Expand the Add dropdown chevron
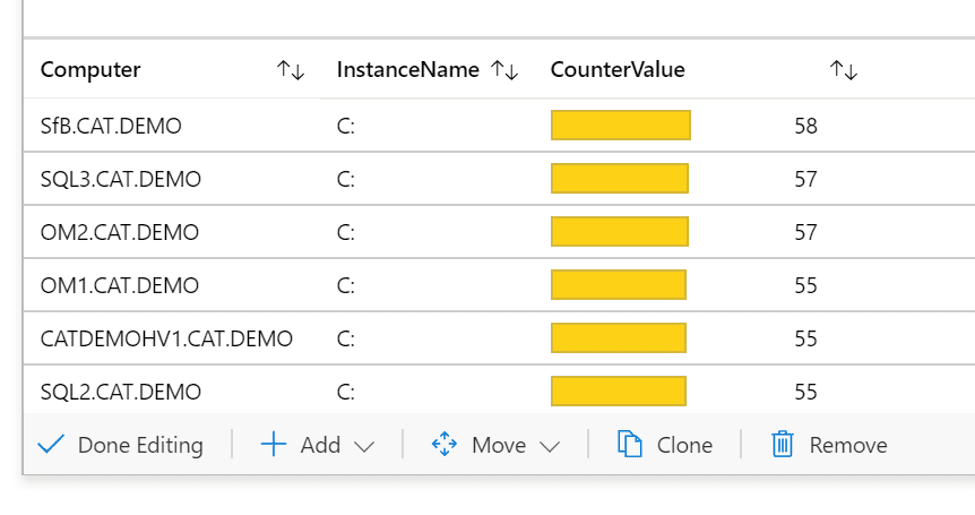Image resolution: width=975 pixels, height=515 pixels. pos(364,446)
